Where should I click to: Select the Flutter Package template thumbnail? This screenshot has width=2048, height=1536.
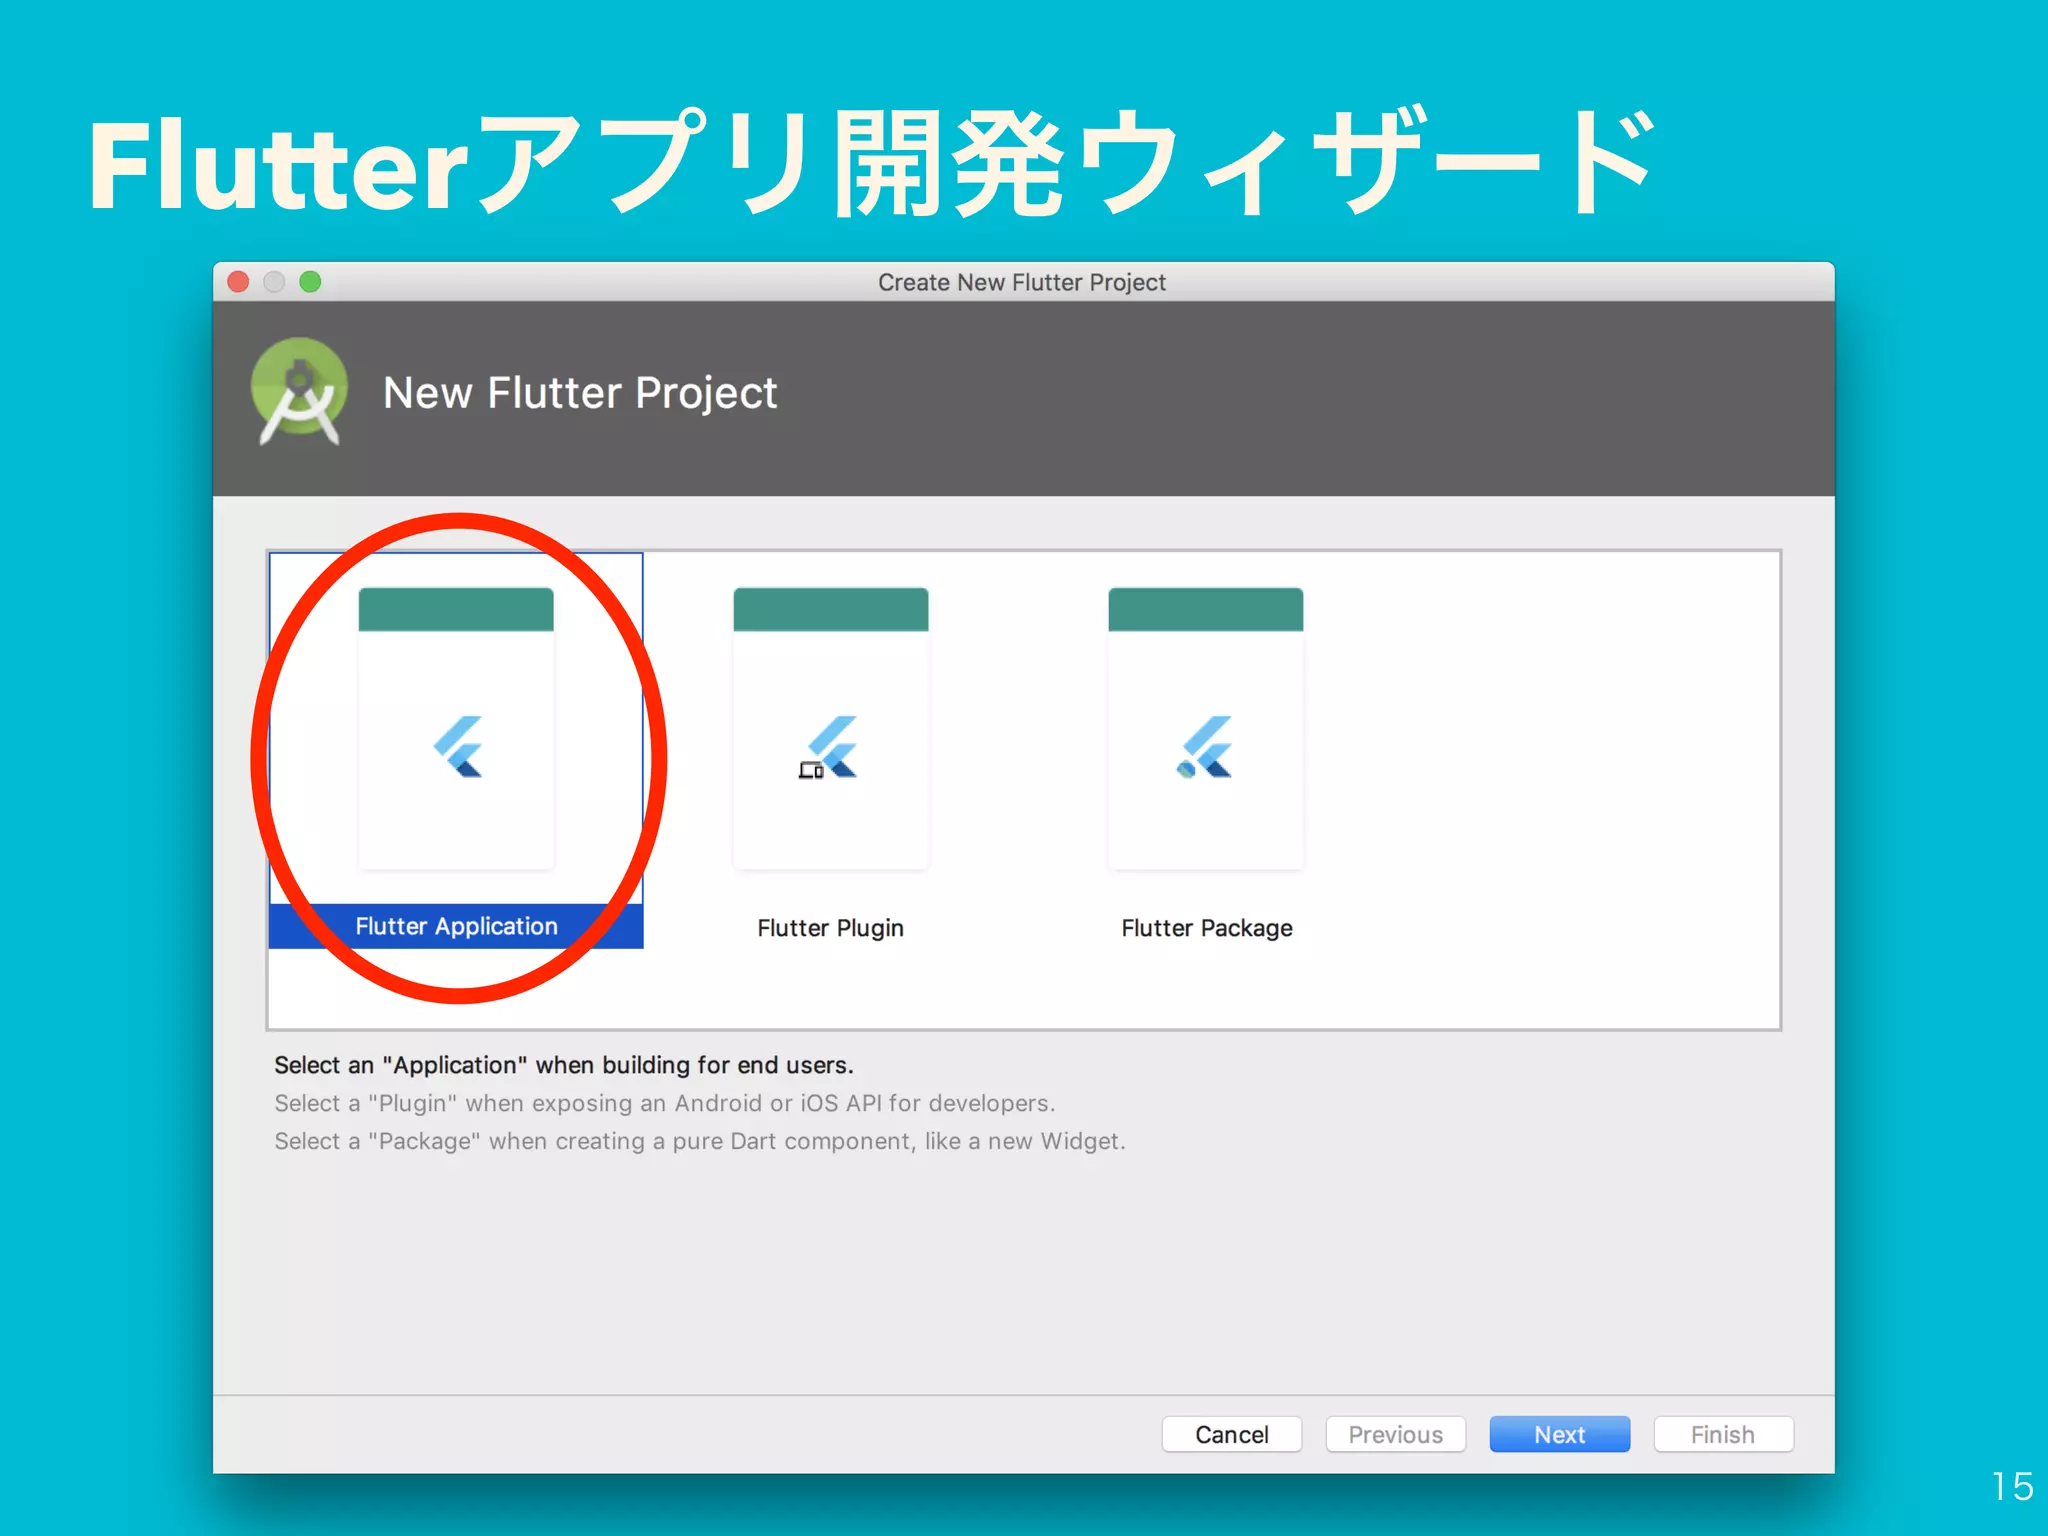click(x=1206, y=728)
